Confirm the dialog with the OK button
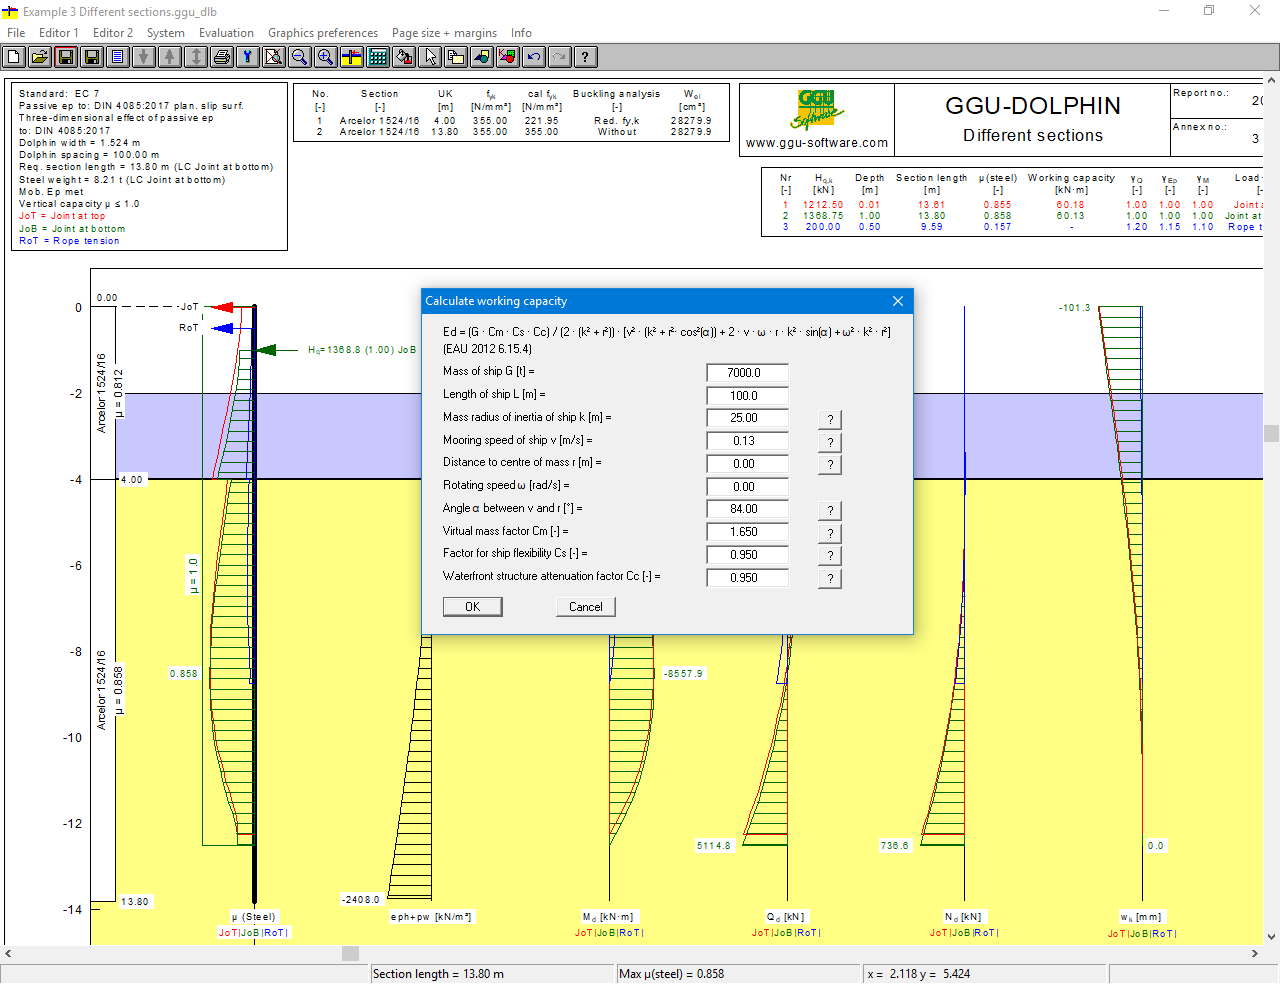The image size is (1280, 984). (x=473, y=607)
